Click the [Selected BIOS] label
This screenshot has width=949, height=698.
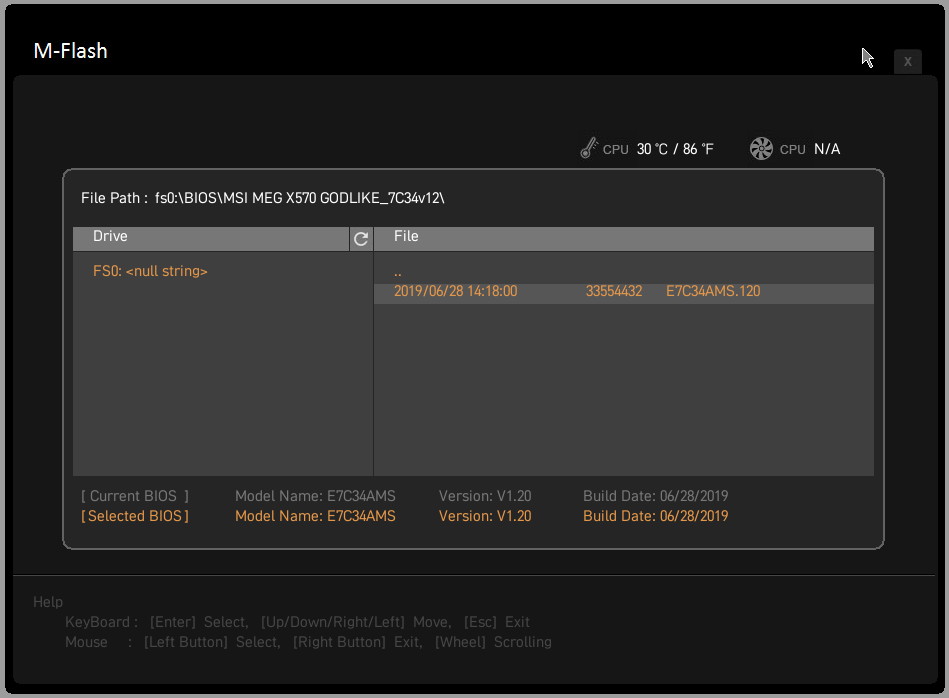point(135,516)
